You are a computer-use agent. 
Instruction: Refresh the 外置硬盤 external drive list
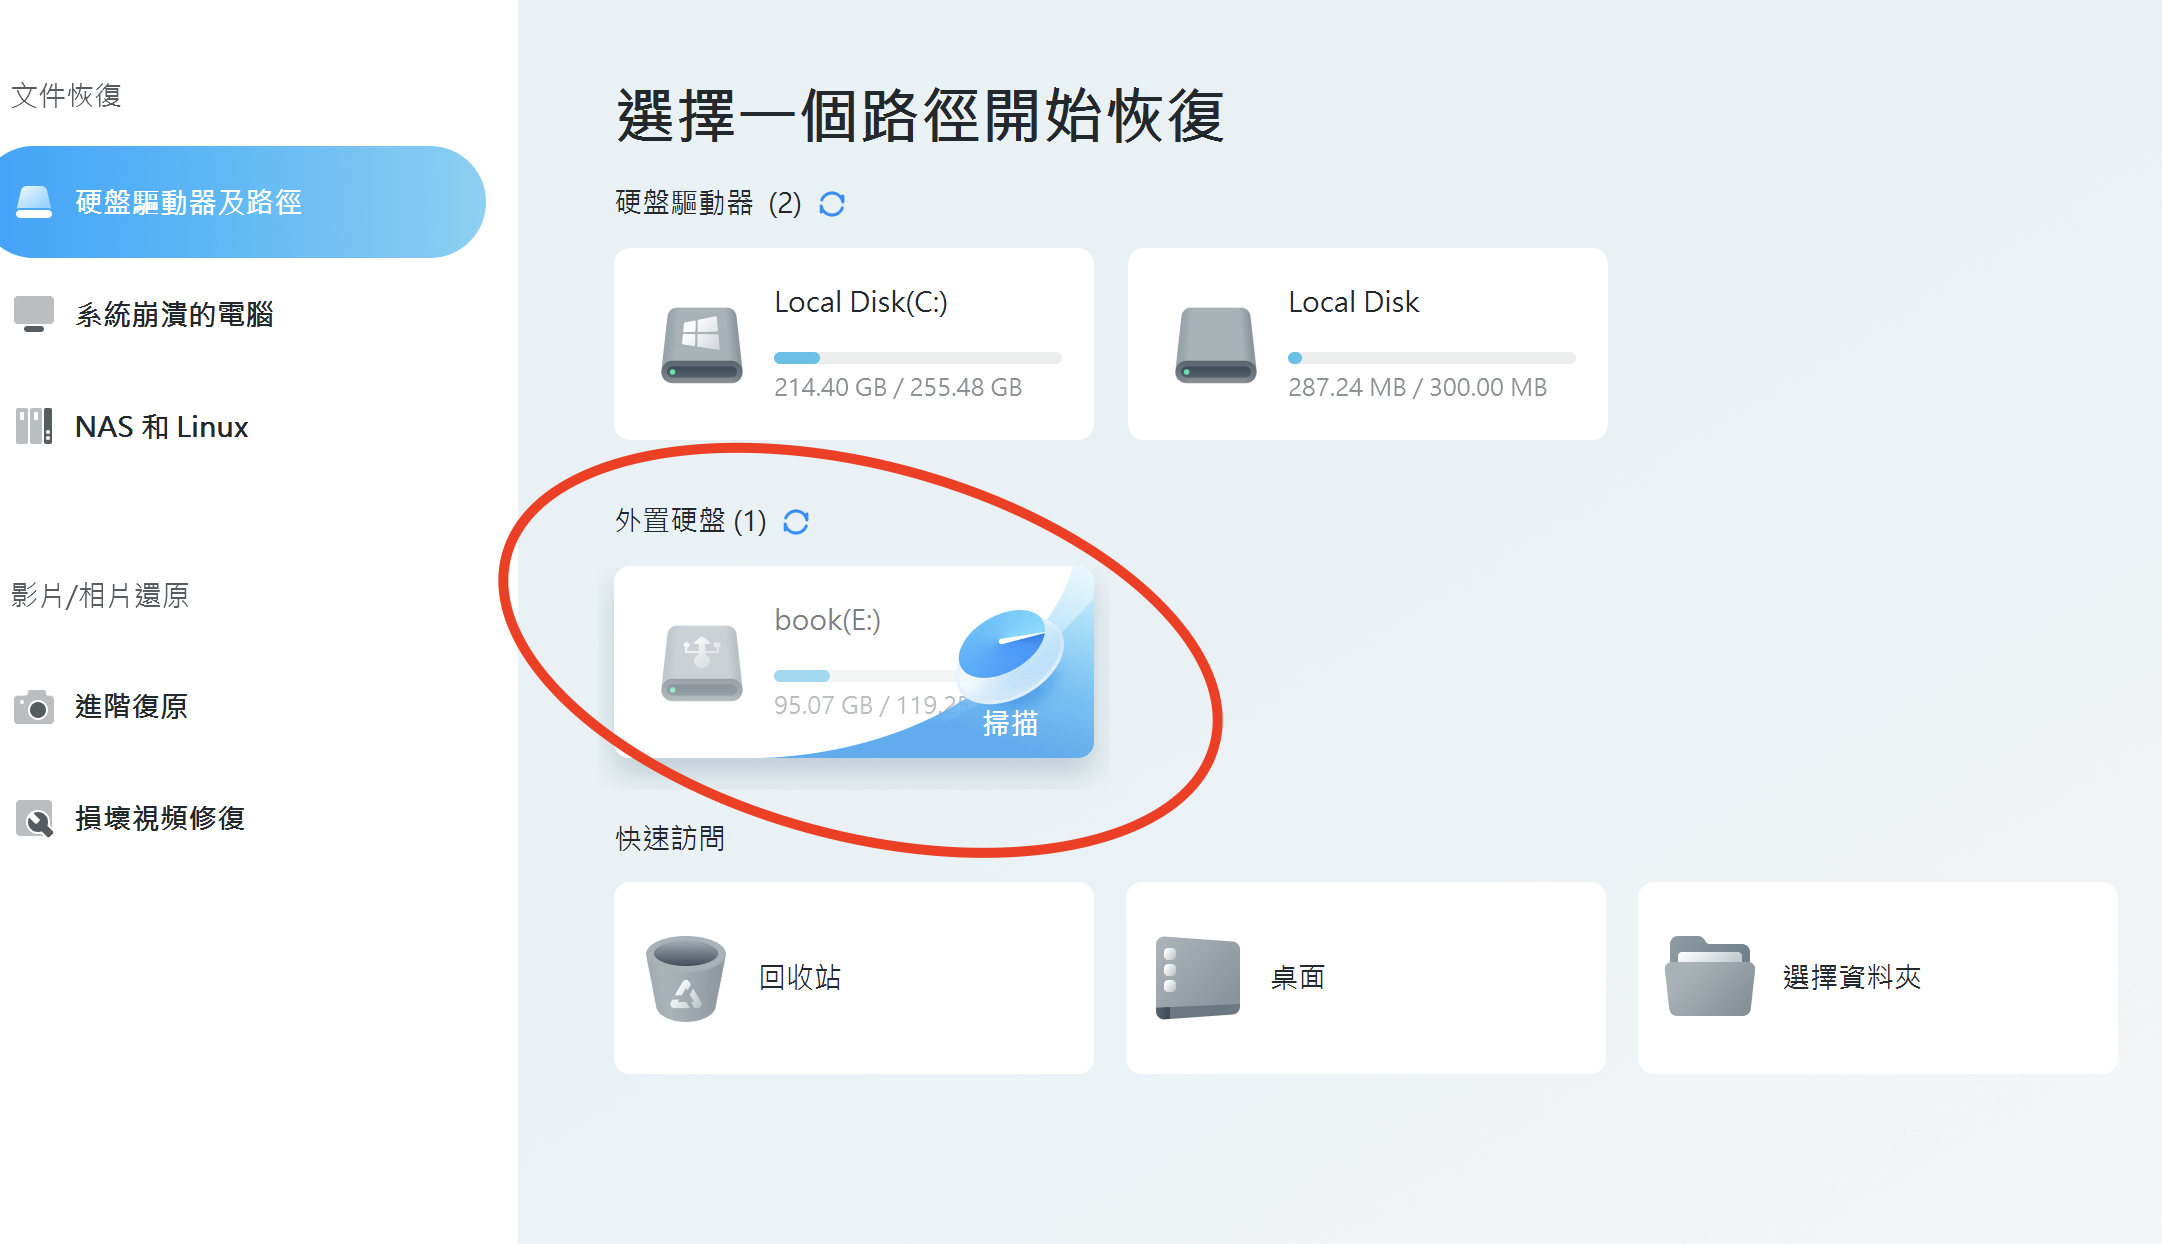tap(796, 522)
